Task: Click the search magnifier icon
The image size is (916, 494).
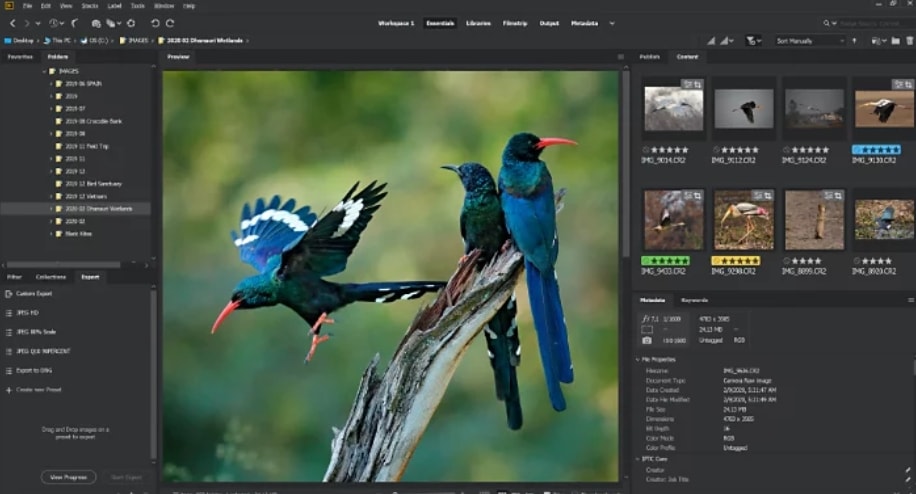Action: (x=827, y=23)
